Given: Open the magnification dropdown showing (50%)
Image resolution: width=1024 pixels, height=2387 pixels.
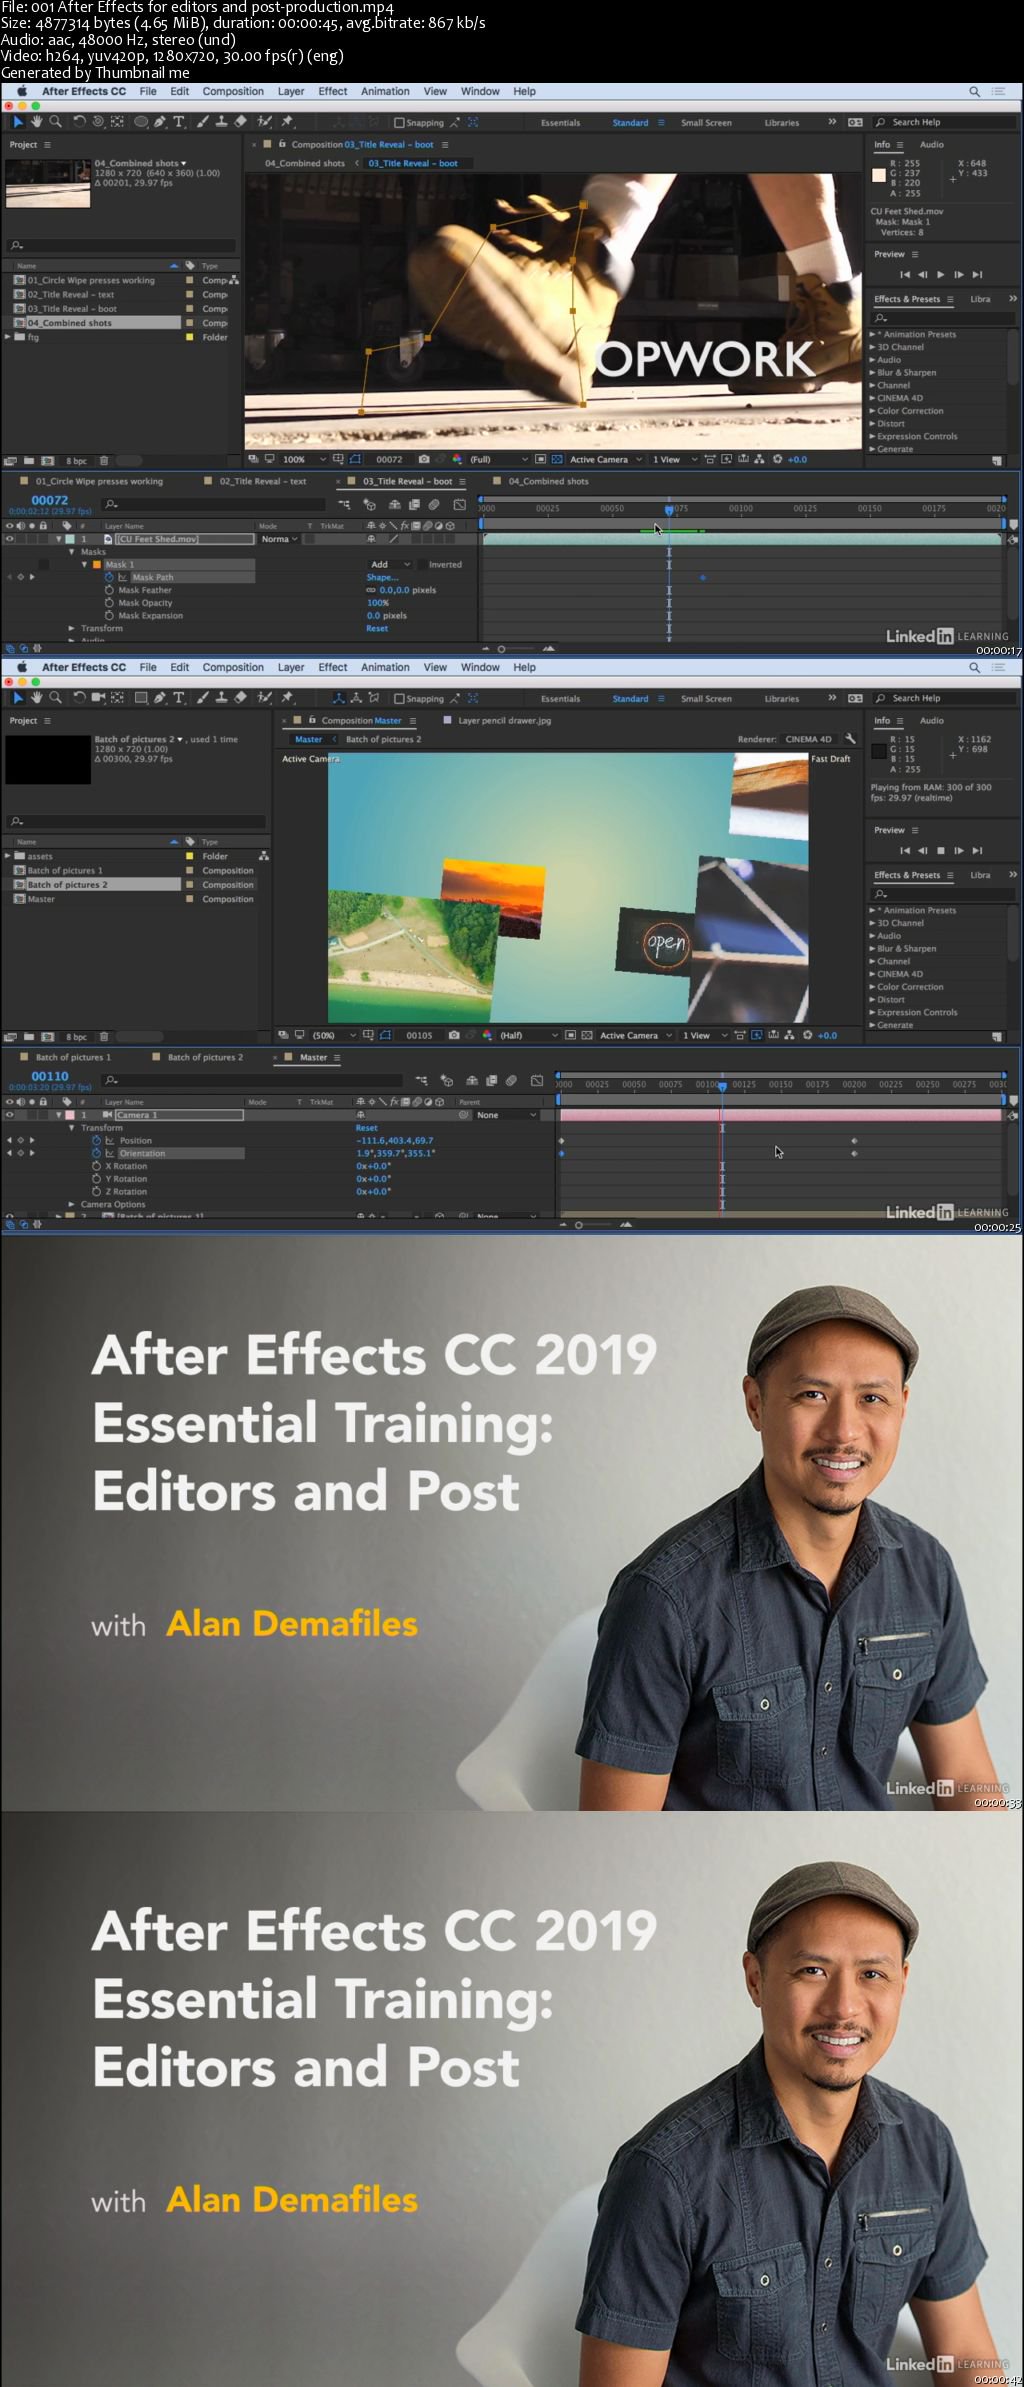Looking at the screenshot, I should [334, 1036].
